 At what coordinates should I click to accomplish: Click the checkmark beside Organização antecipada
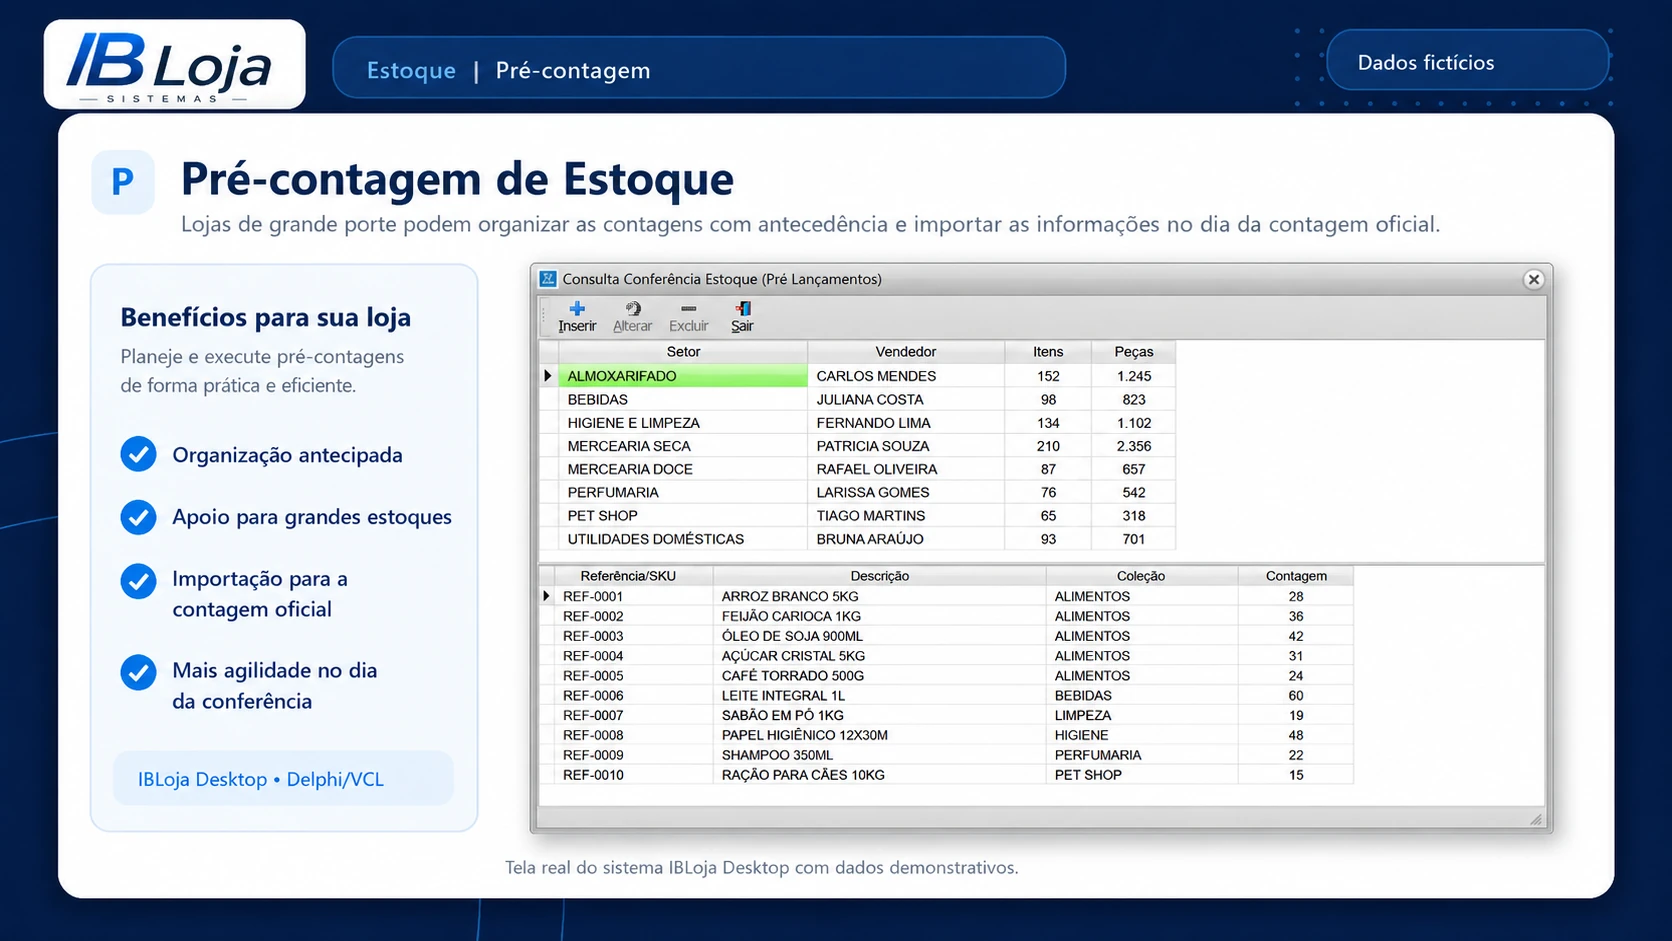tap(138, 454)
